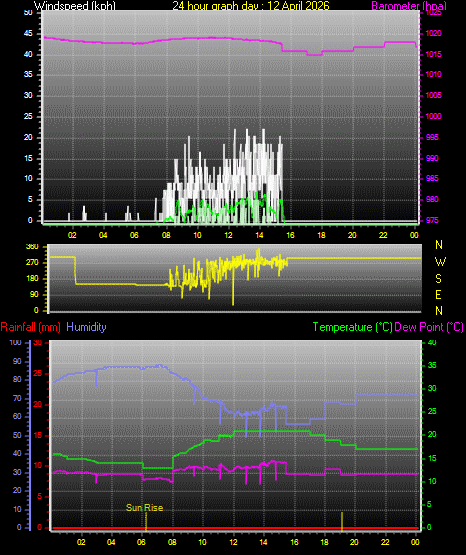Viewport: 466px width, 555px height.
Task: Click the yellow sunset tick near hour 19
Action: (x=342, y=521)
